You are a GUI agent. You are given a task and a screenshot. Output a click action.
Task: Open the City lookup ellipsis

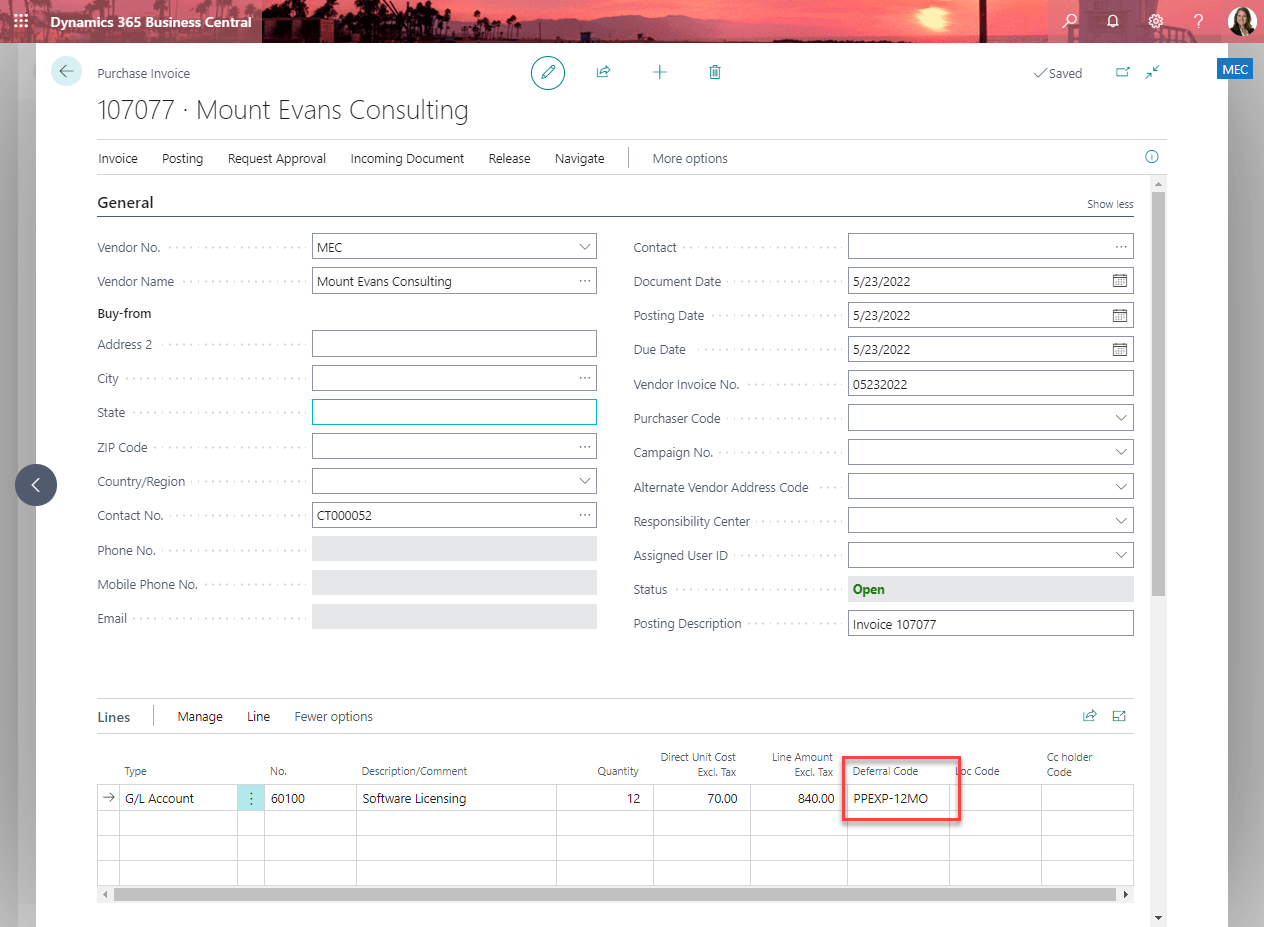(585, 378)
